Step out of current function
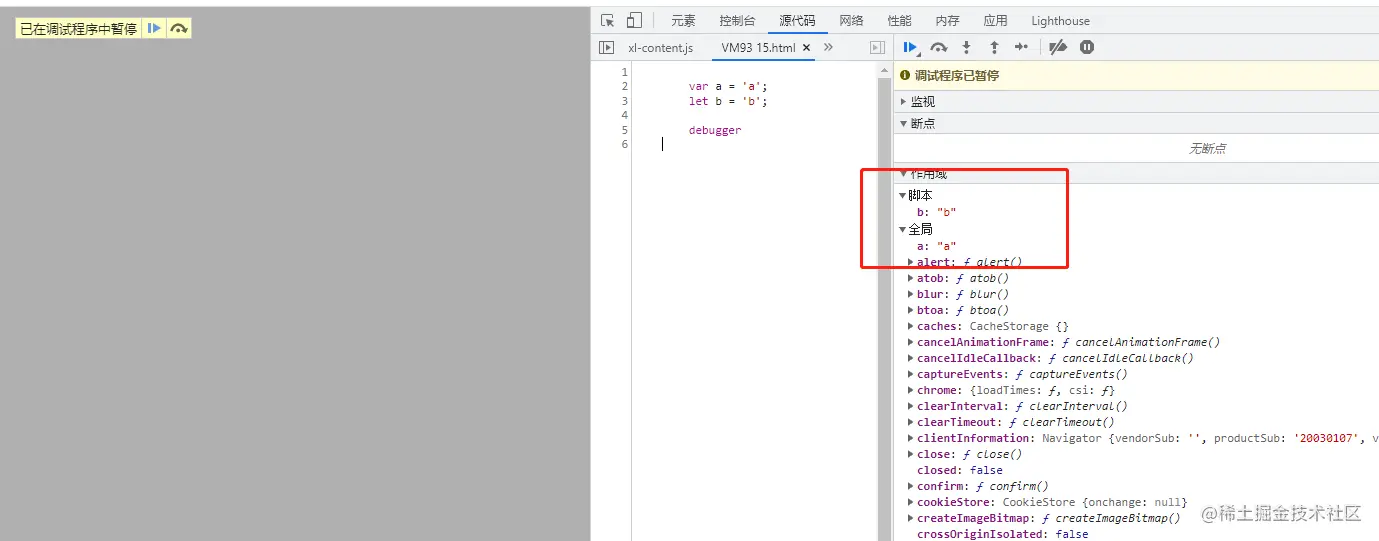Screen dimensions: 1379x541 click(994, 47)
